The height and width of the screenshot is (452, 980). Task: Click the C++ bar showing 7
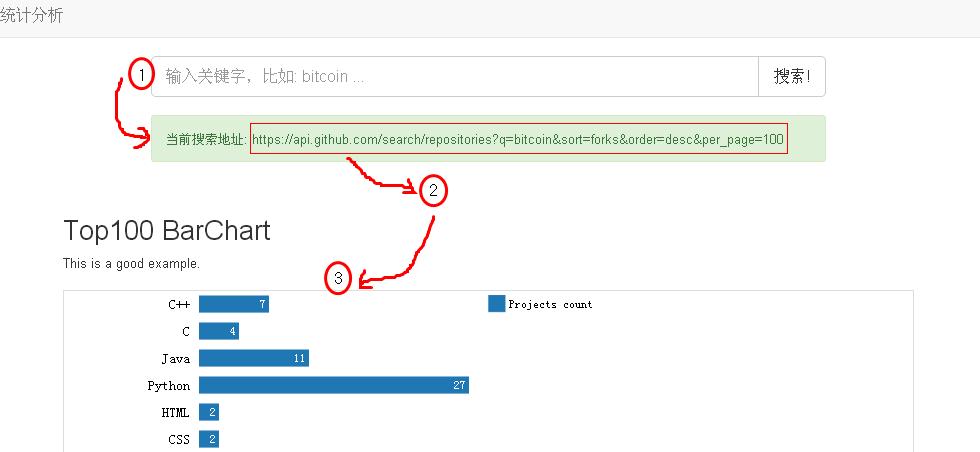pos(233,304)
